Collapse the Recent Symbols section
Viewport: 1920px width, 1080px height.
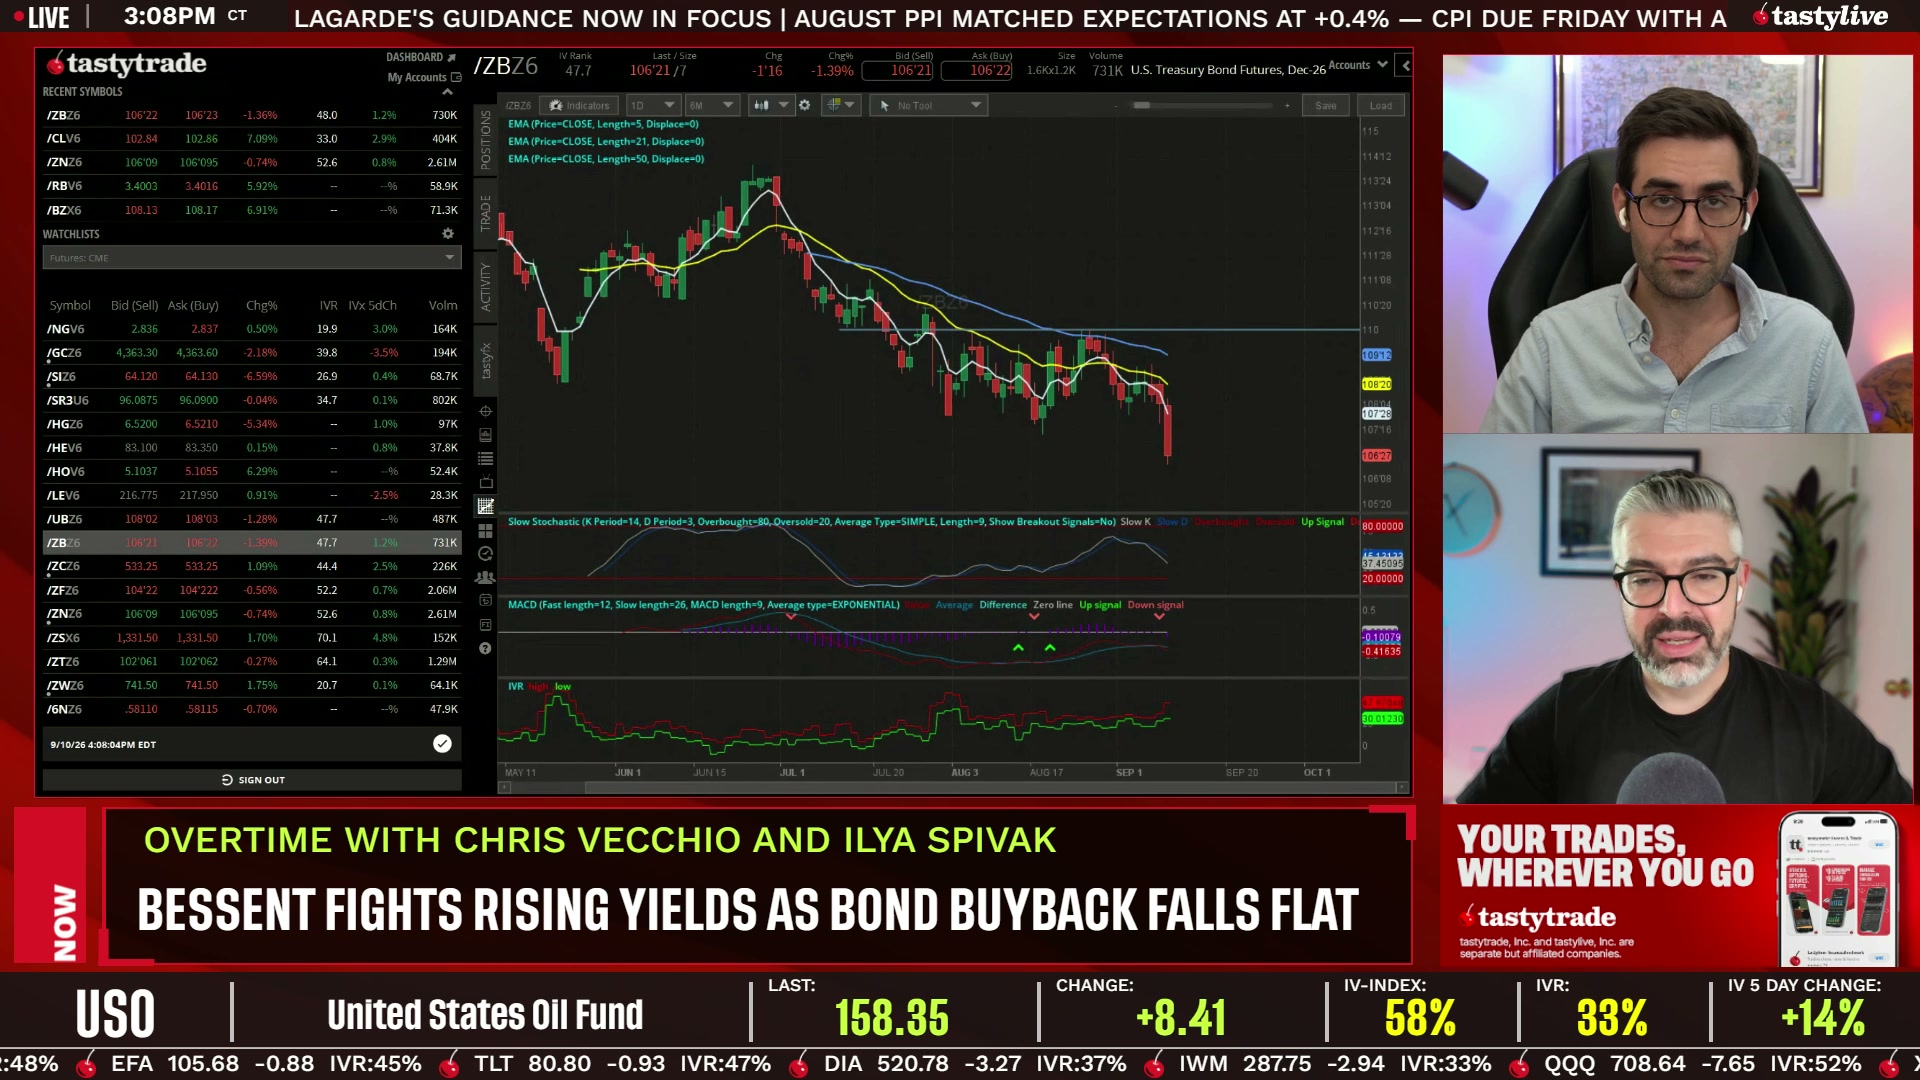click(448, 92)
